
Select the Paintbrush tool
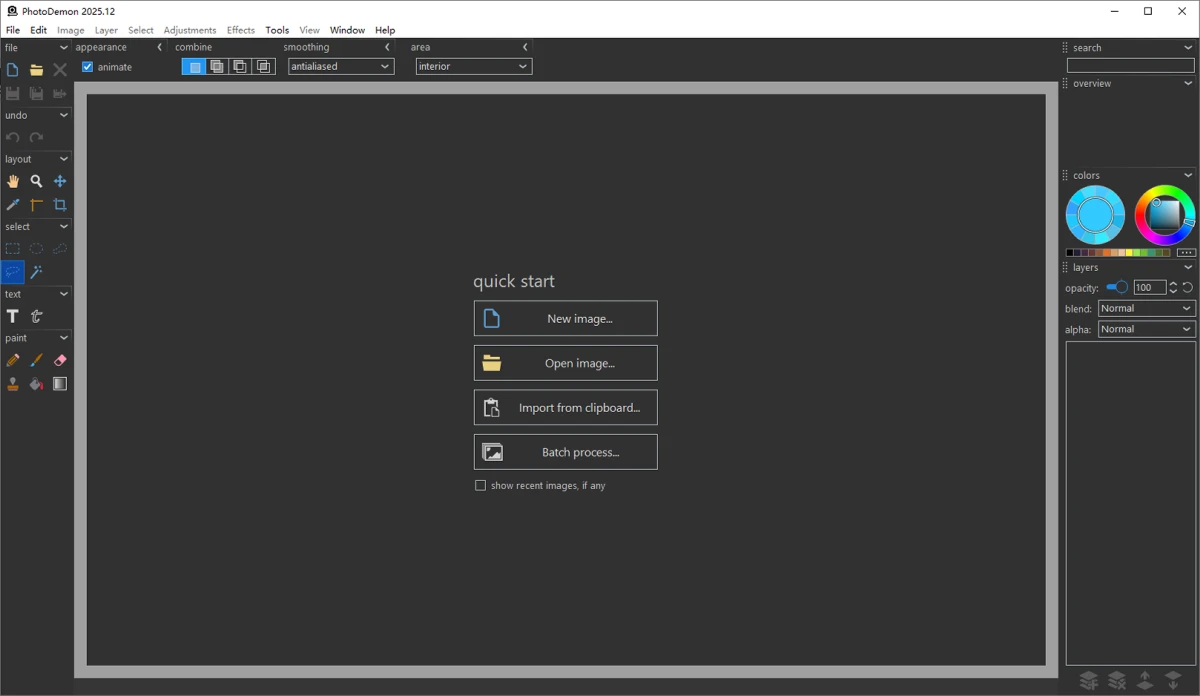click(36, 360)
